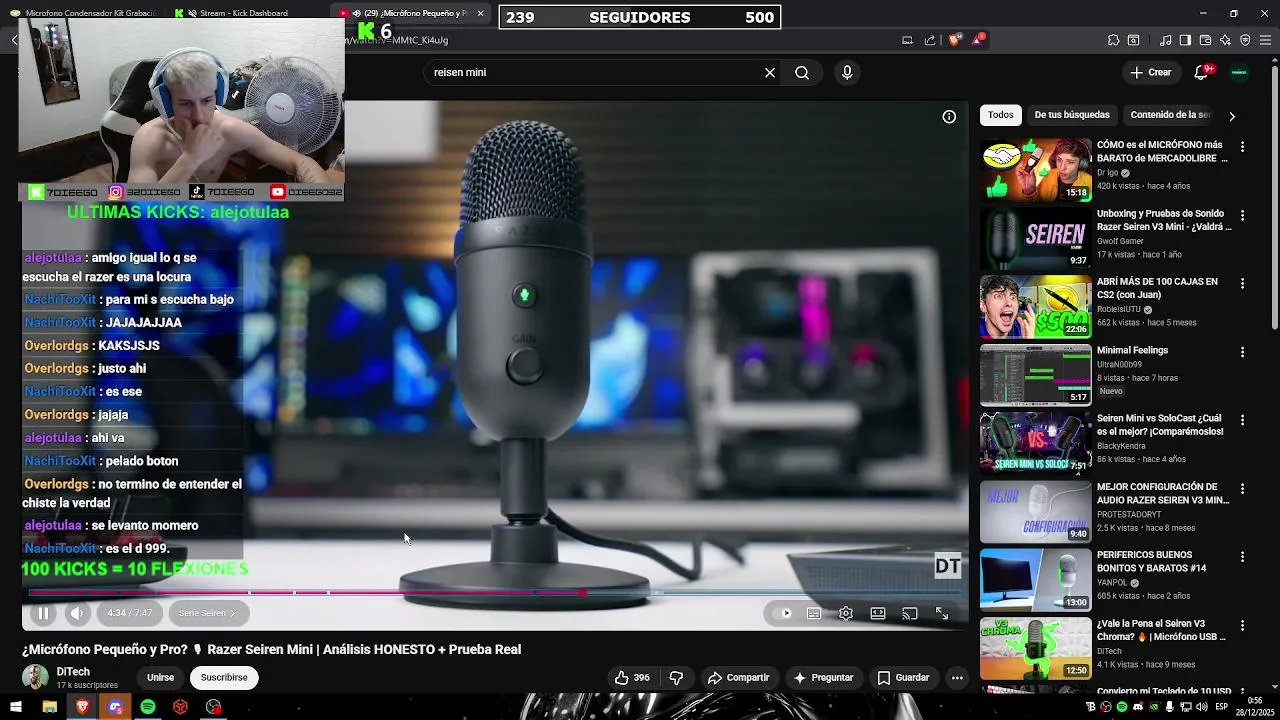Cast the video with the cast icon
Viewport: 1280px width, 720px height.
[910, 613]
